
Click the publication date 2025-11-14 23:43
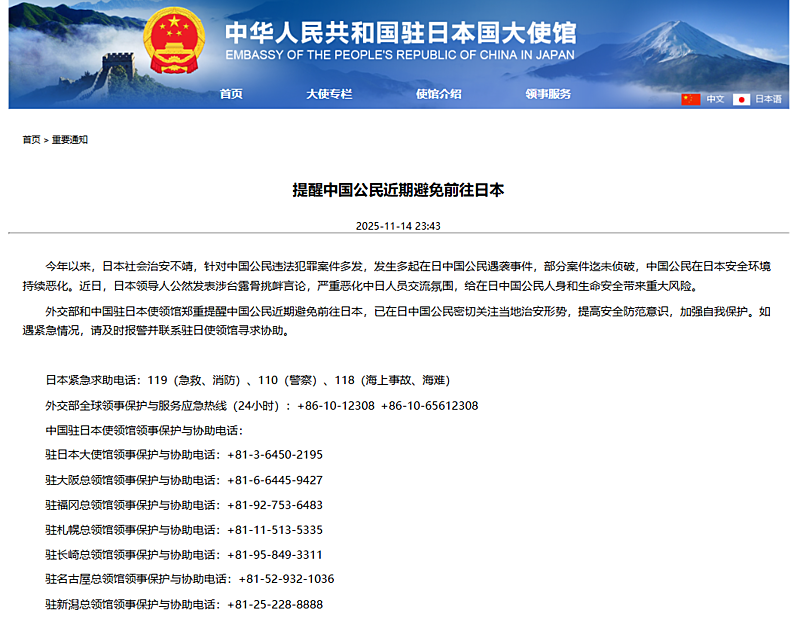(399, 226)
